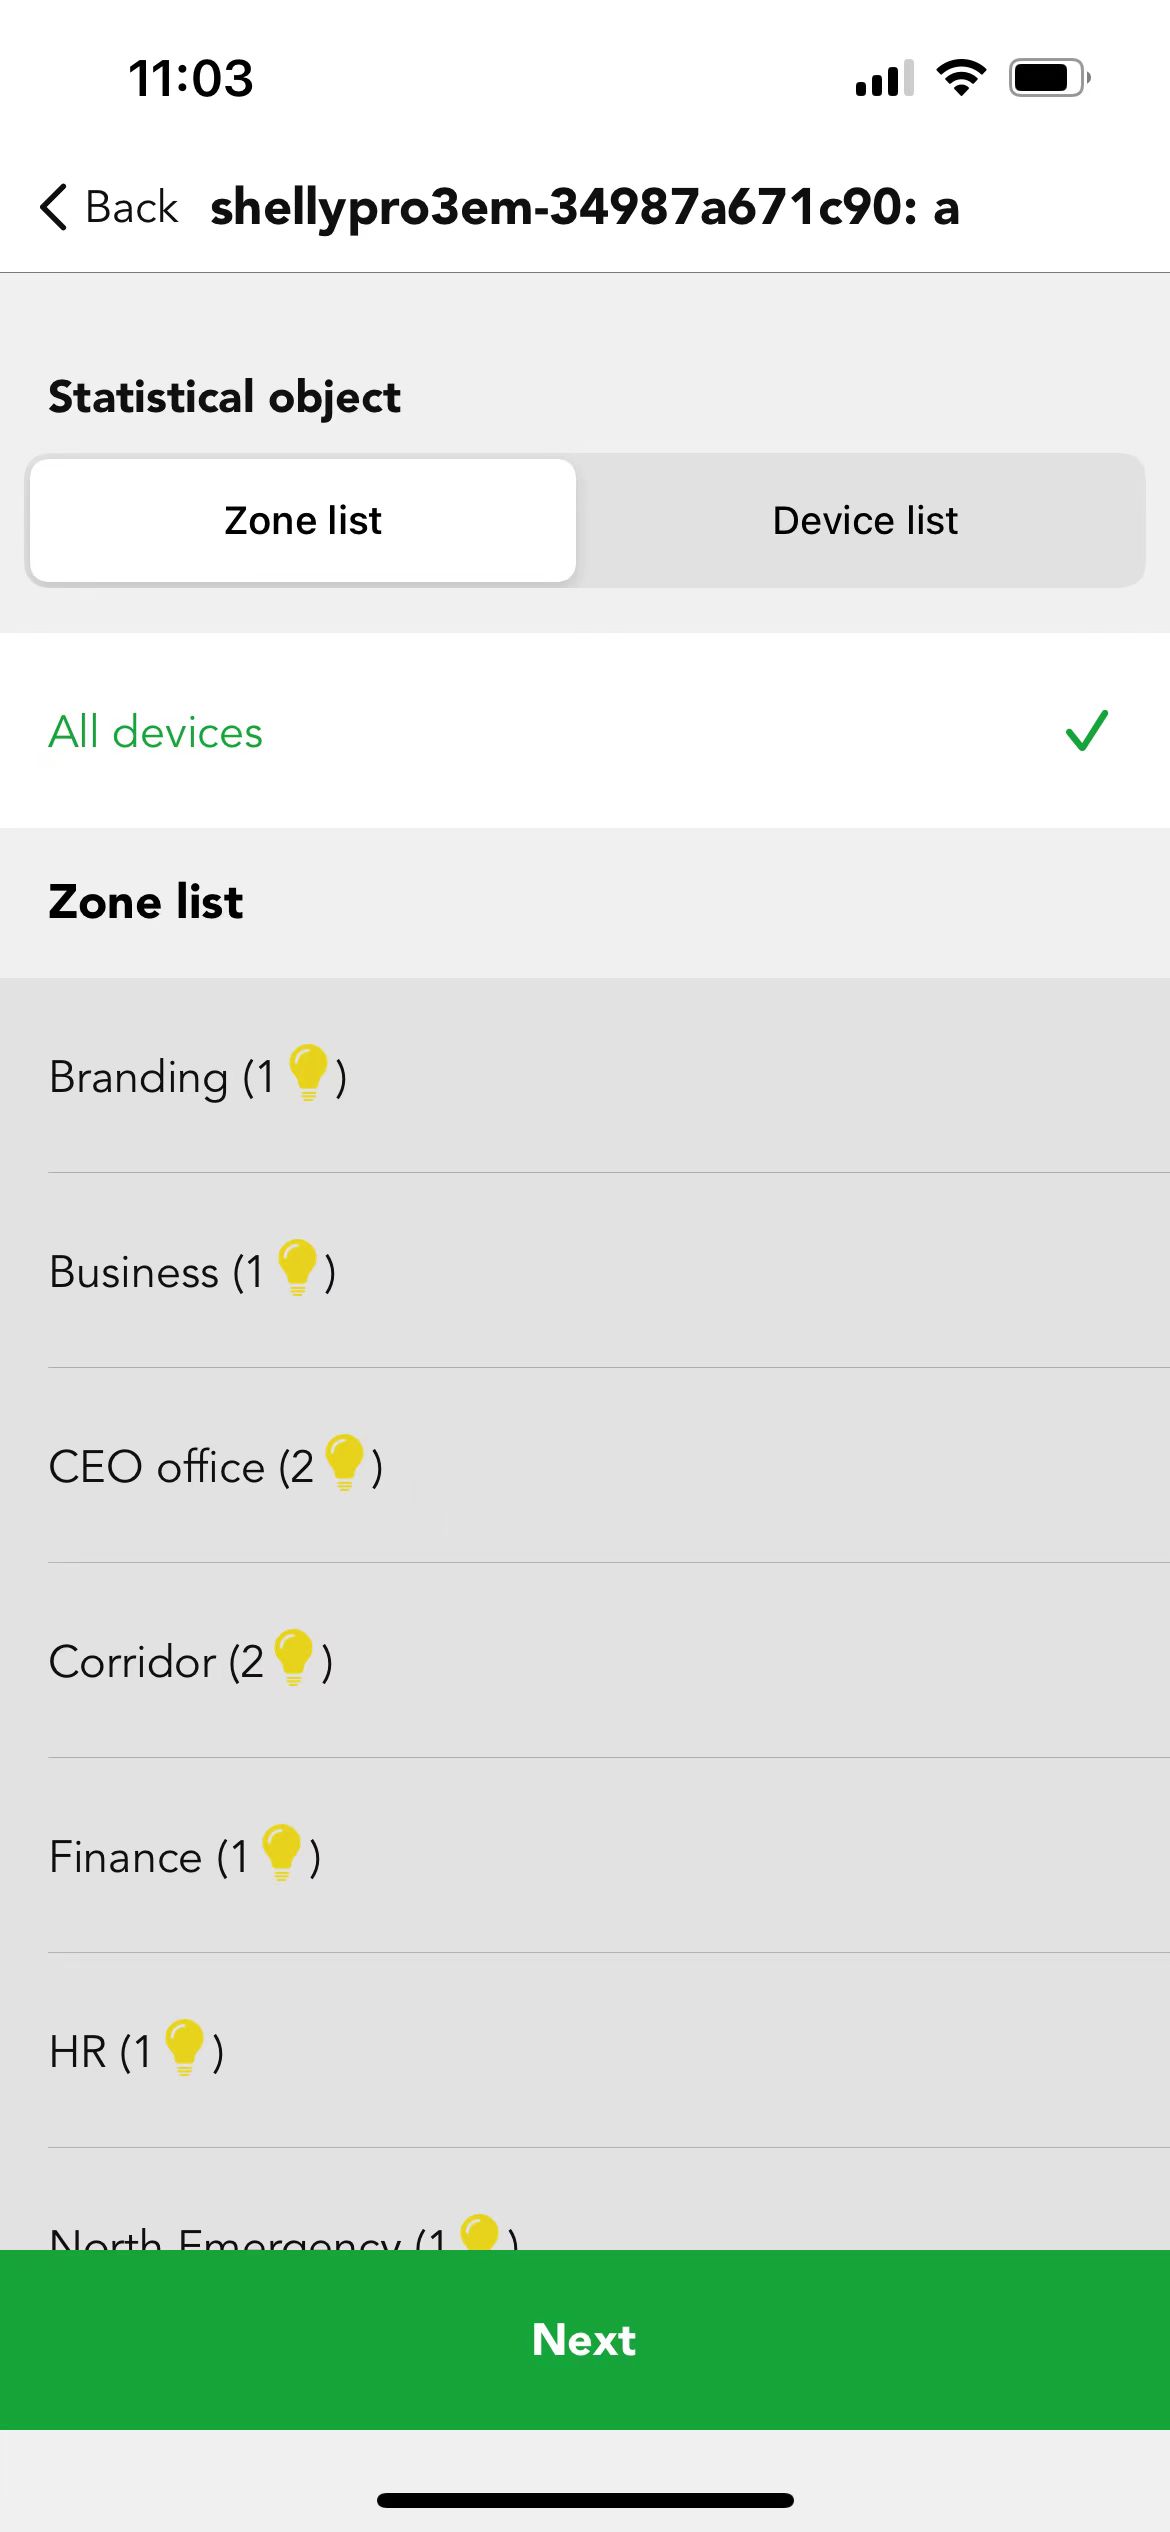Switch to the Zone list tab
Image resolution: width=1170 pixels, height=2532 pixels.
click(303, 520)
